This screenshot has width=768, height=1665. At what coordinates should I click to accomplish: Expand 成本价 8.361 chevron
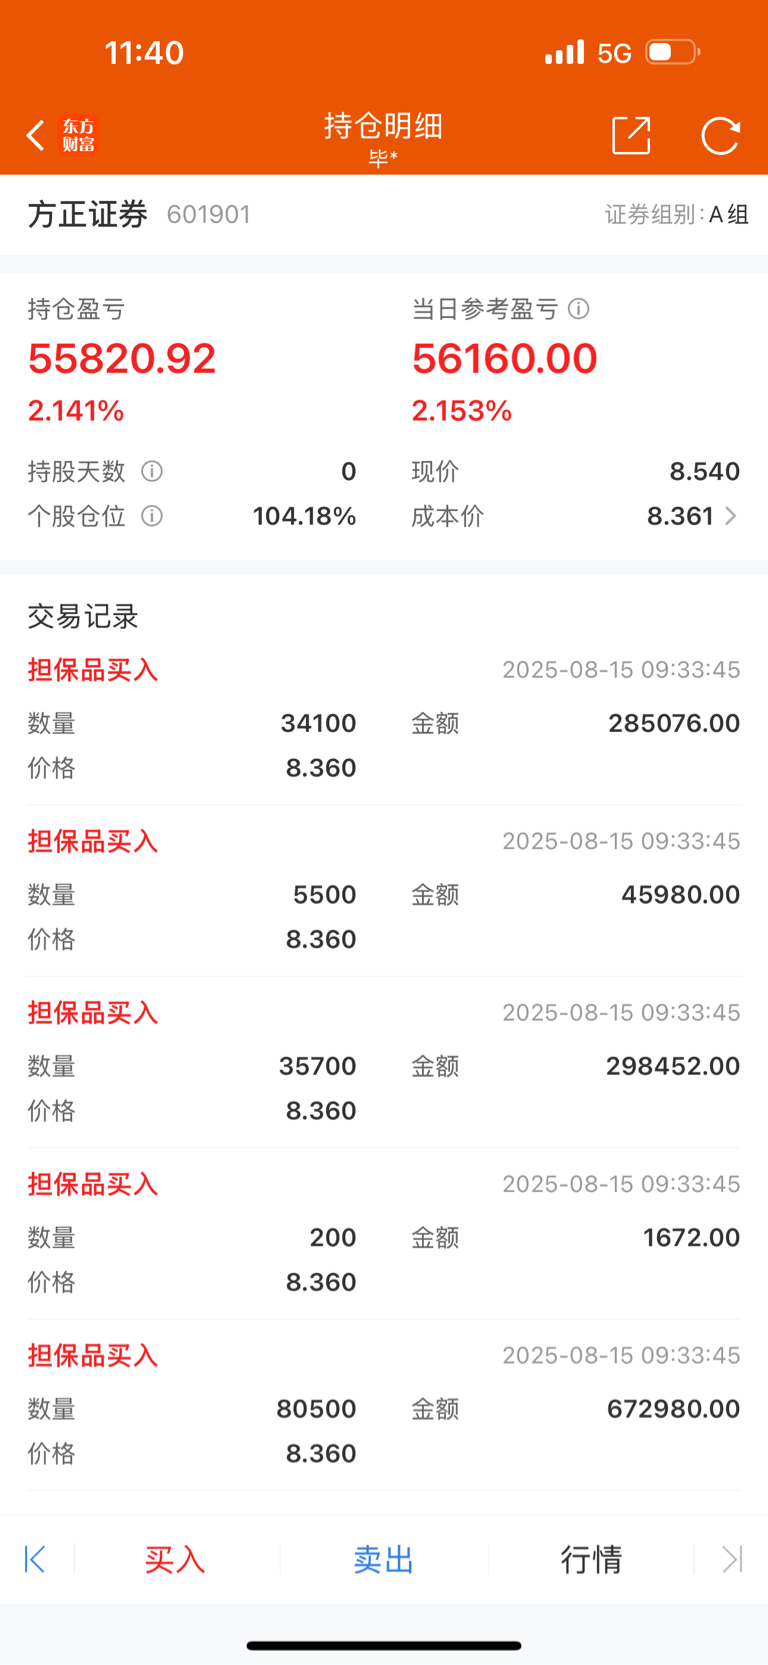tap(731, 516)
